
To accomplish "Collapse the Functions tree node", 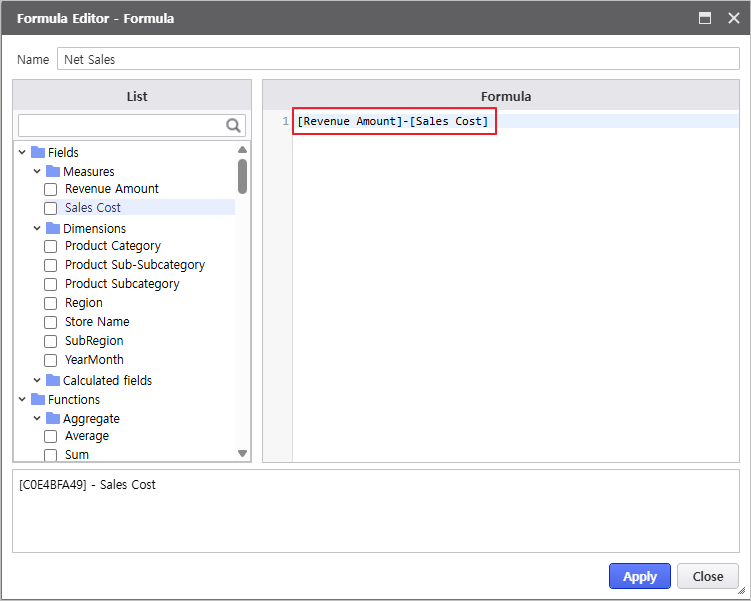I will pyautogui.click(x=22, y=399).
